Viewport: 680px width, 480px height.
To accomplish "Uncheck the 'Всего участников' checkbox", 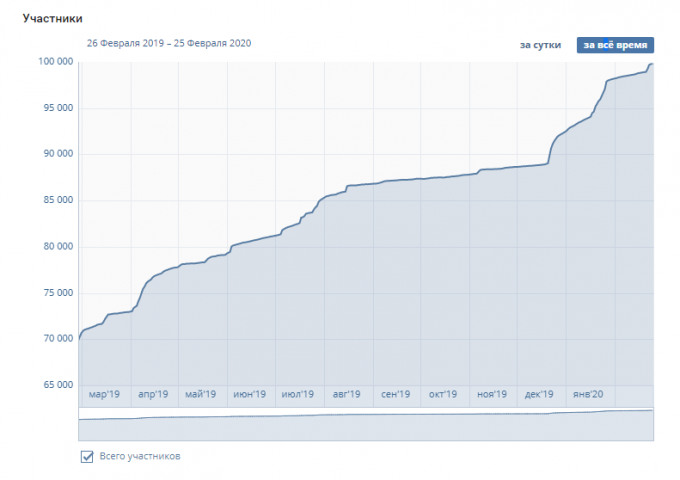I will [x=87, y=457].
